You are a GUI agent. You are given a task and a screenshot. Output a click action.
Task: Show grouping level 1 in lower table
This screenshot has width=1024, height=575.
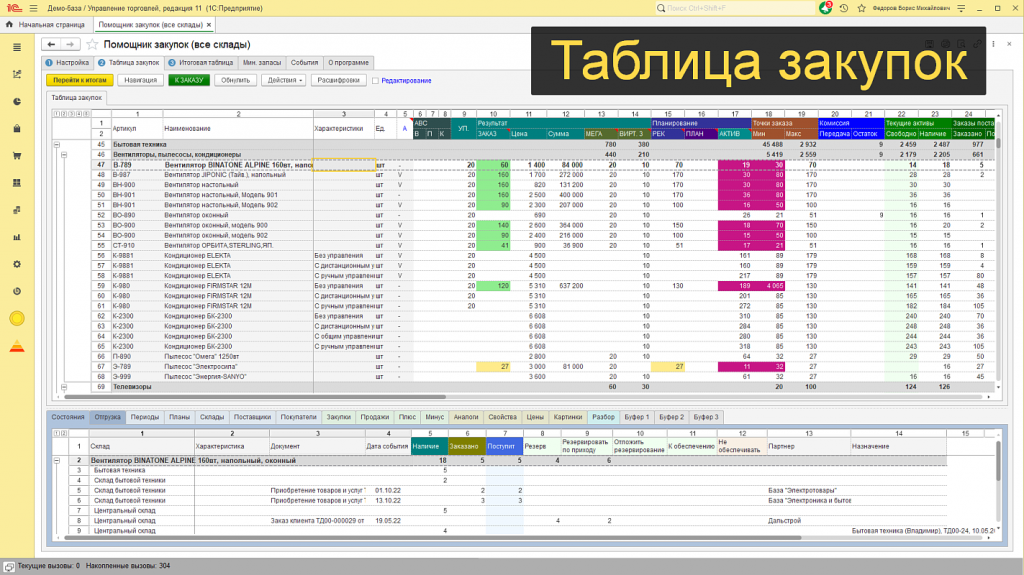tap(56, 433)
